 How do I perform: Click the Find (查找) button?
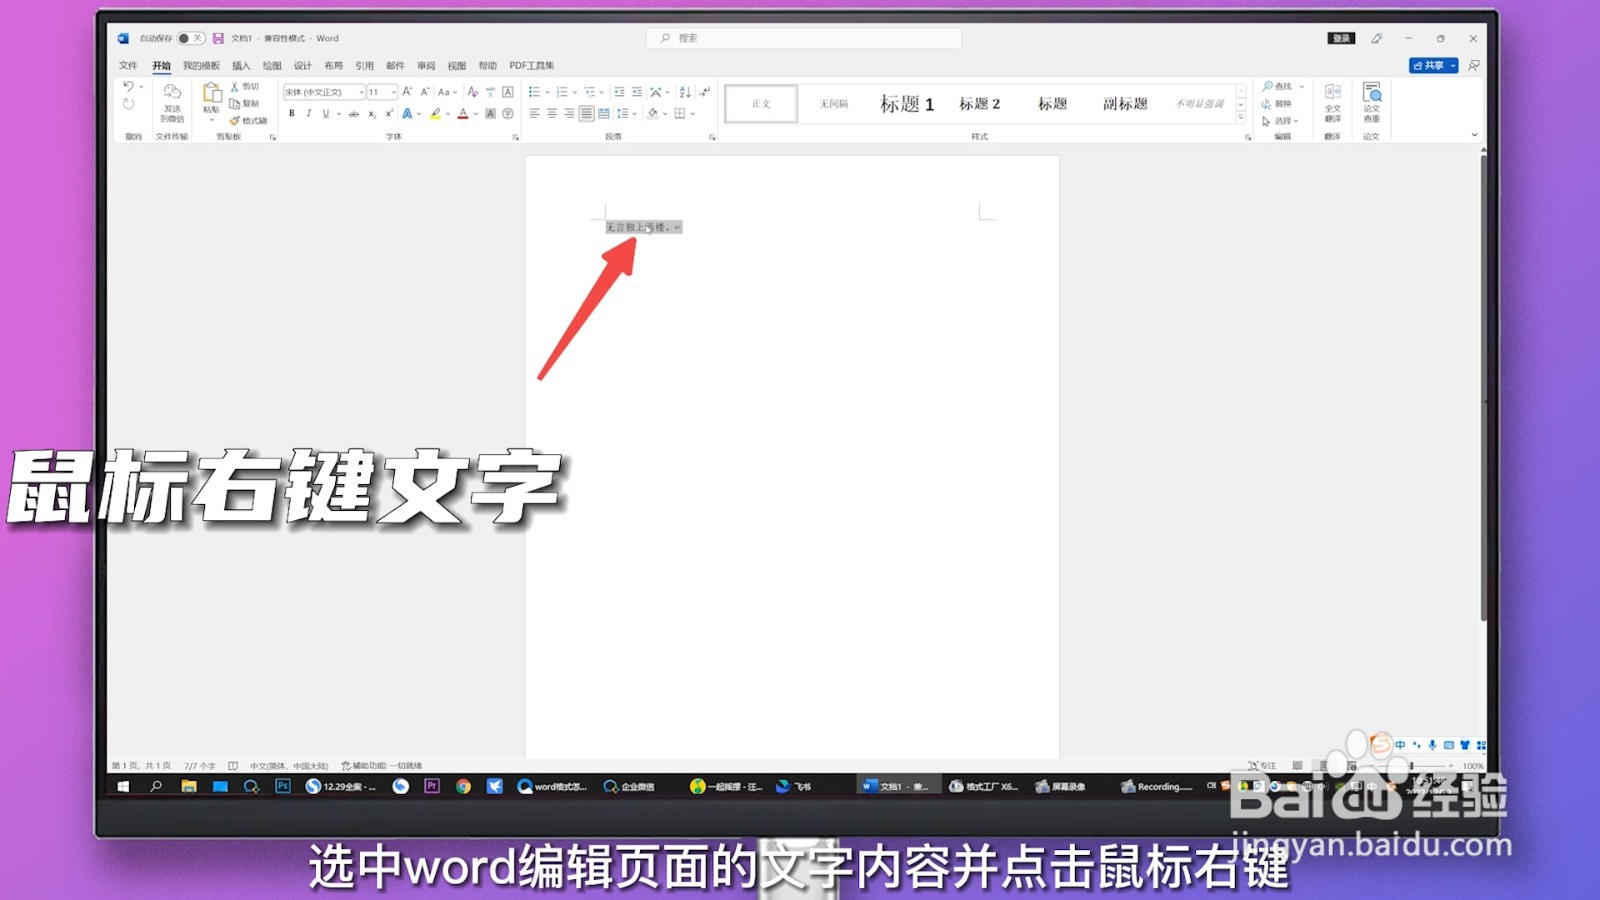click(1279, 86)
